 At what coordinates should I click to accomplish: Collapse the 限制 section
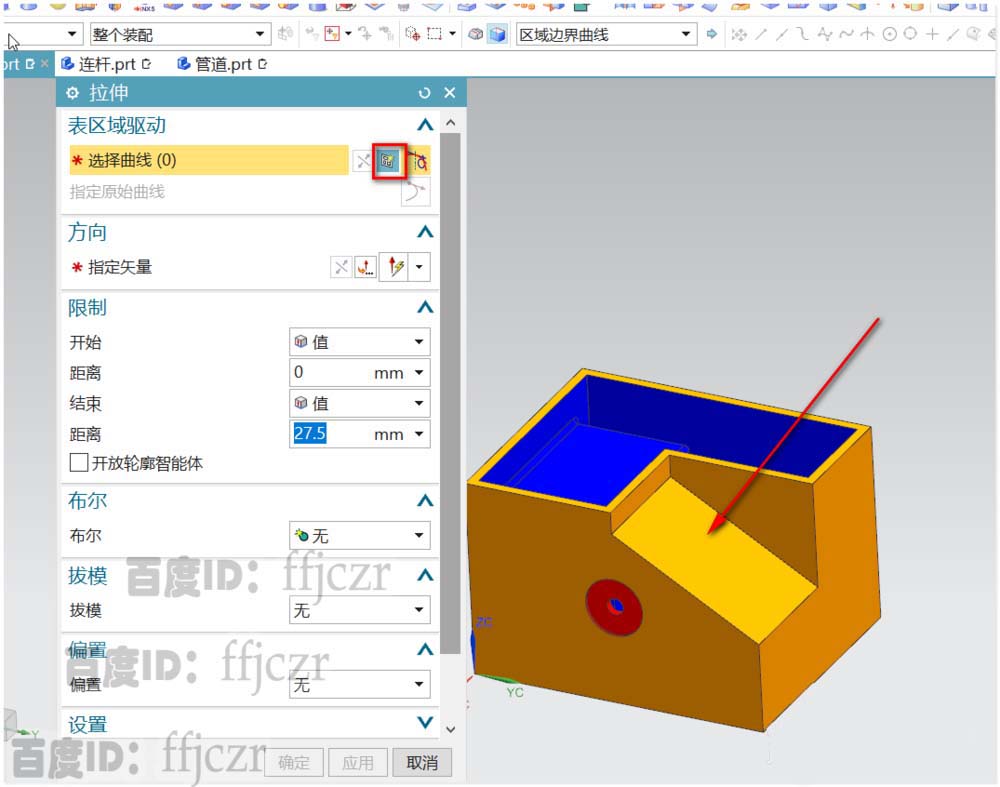(x=425, y=307)
